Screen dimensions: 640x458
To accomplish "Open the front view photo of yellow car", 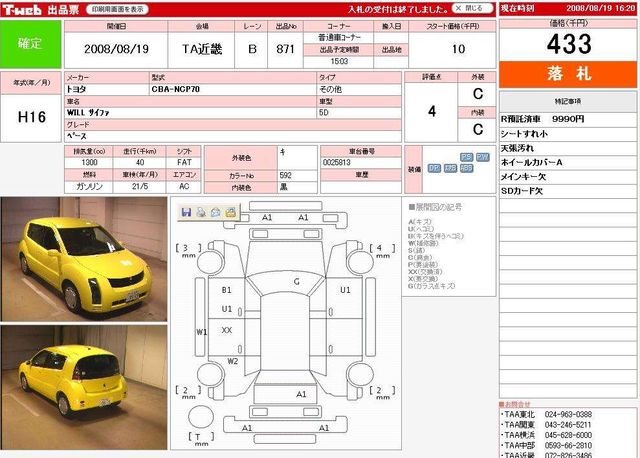I will 84,259.
